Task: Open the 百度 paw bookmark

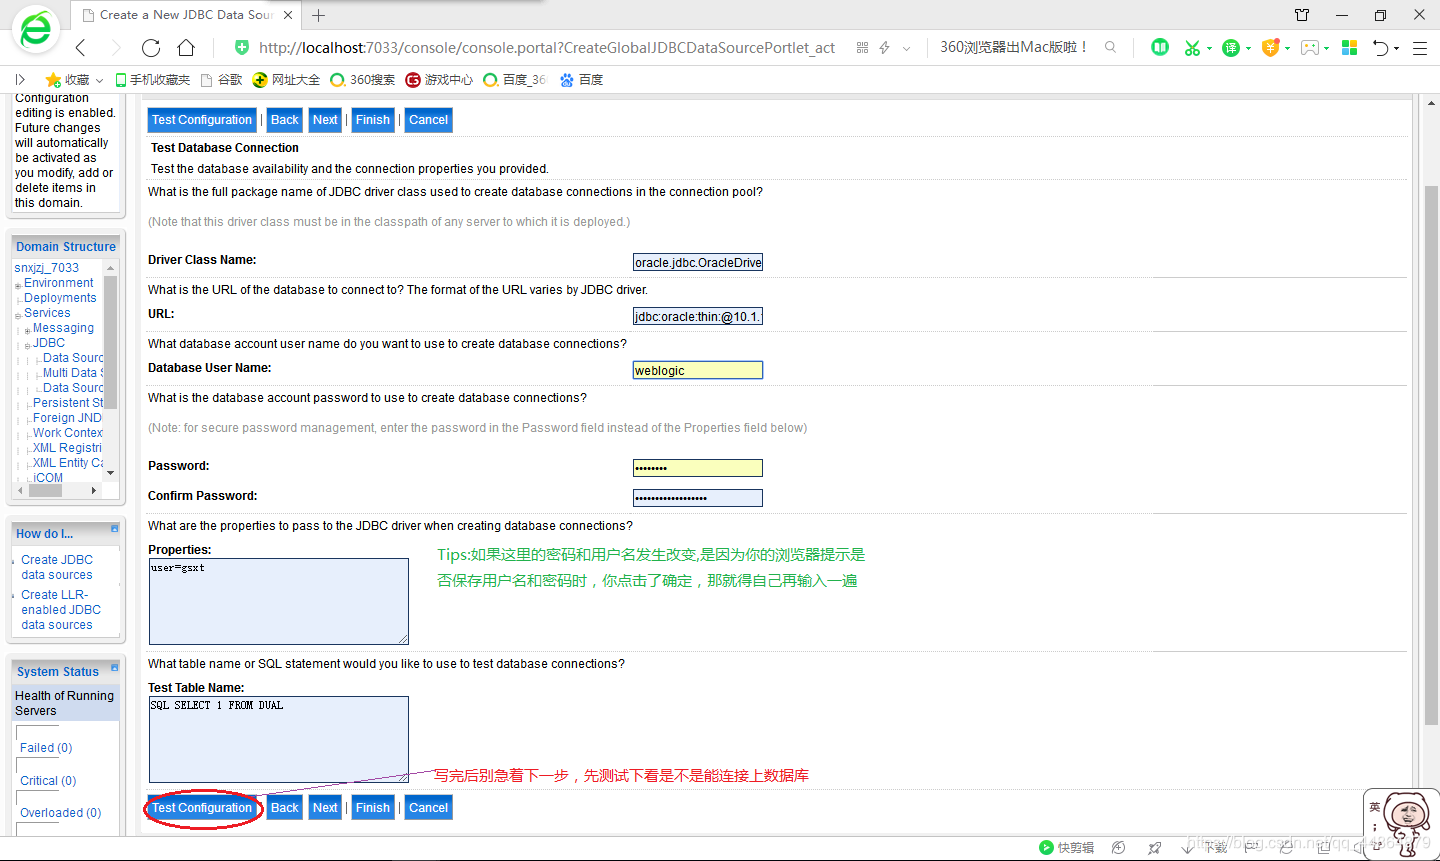Action: [x=581, y=79]
